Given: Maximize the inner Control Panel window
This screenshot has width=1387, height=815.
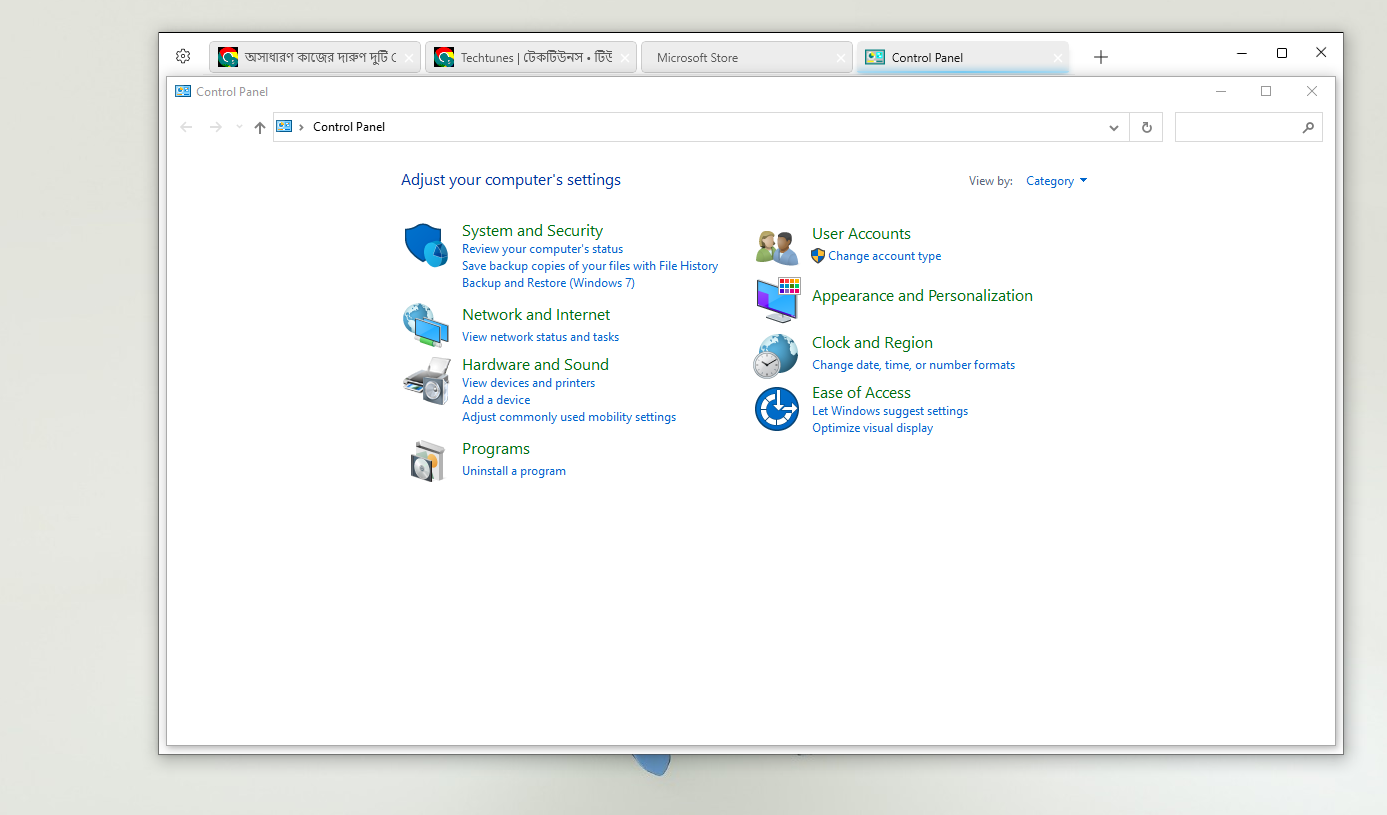Looking at the screenshot, I should (x=1266, y=91).
